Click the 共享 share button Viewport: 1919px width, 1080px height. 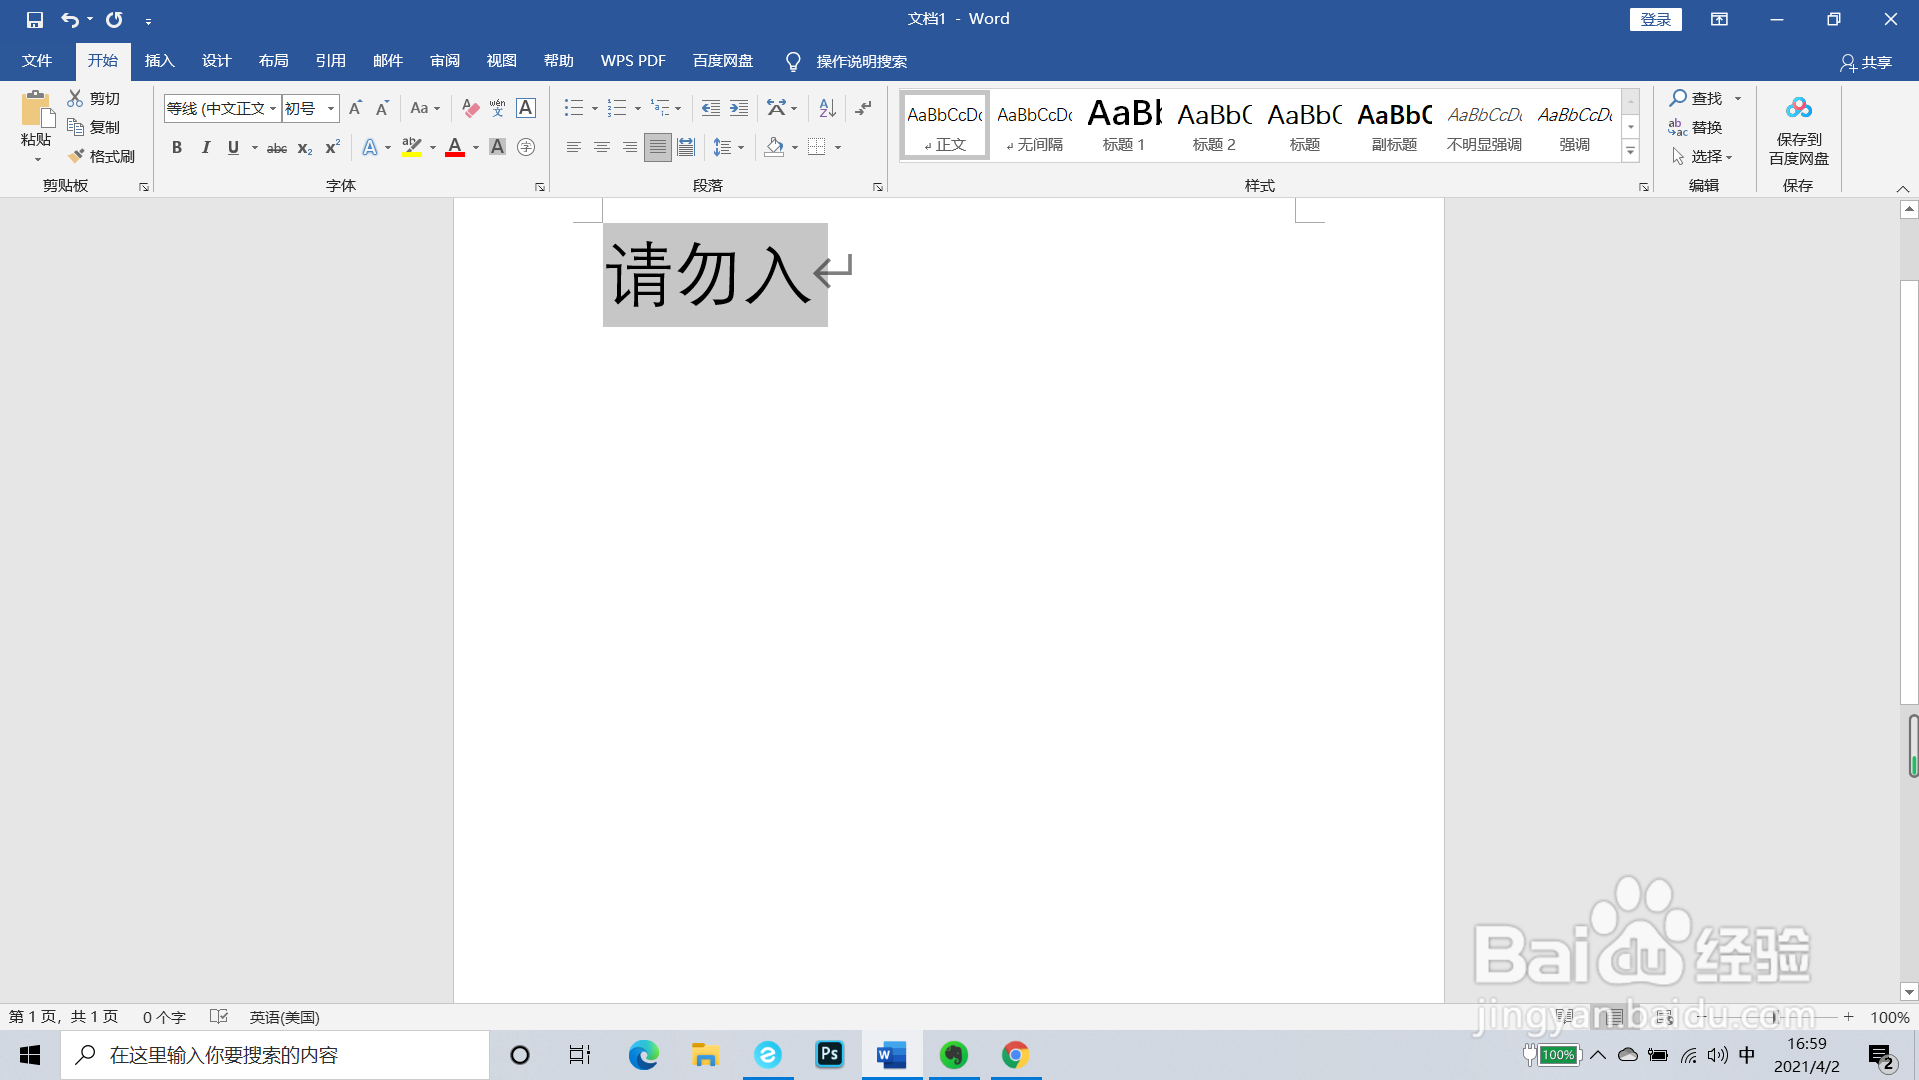(x=1866, y=62)
